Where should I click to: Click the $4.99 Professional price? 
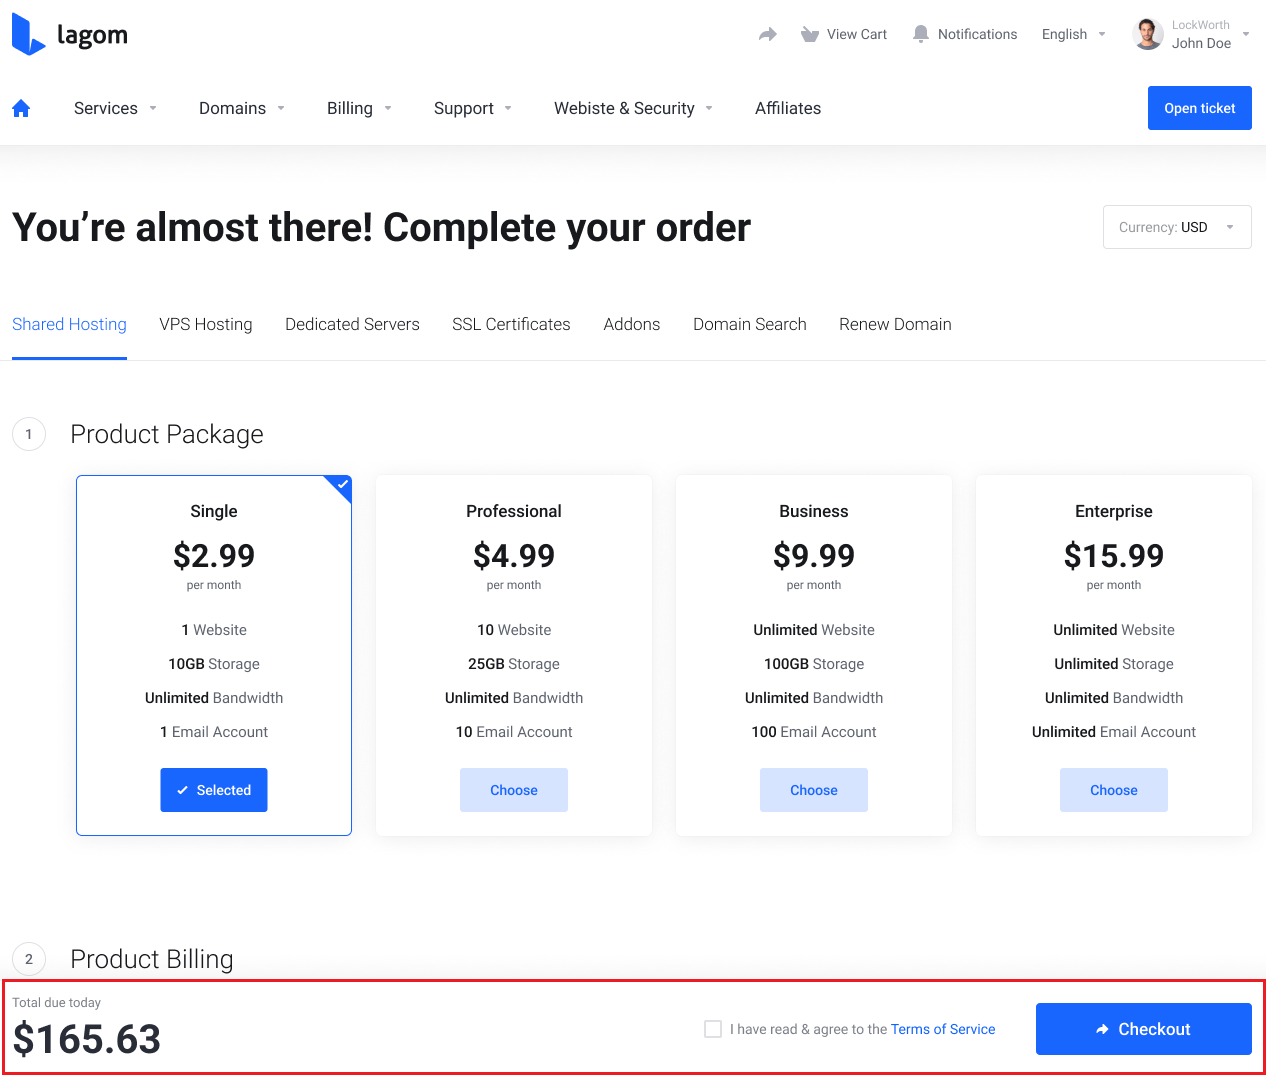pyautogui.click(x=514, y=555)
